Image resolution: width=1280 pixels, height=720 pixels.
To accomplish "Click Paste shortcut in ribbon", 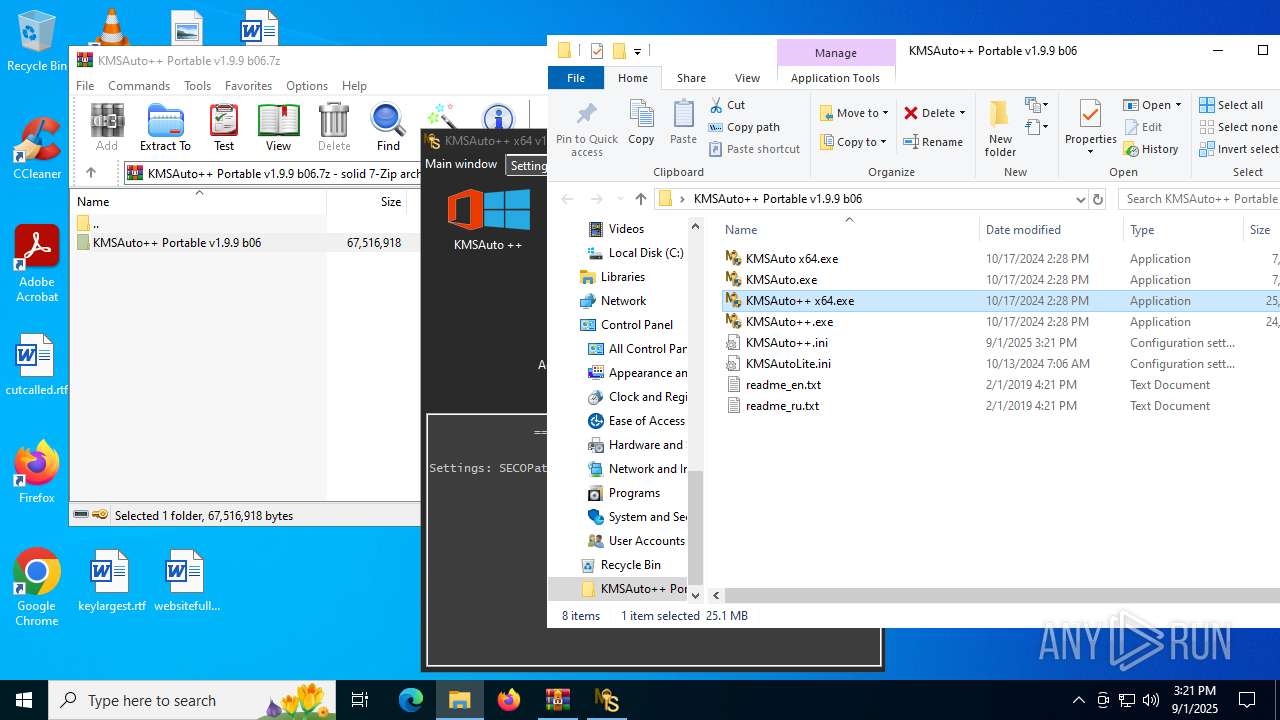I will click(755, 149).
